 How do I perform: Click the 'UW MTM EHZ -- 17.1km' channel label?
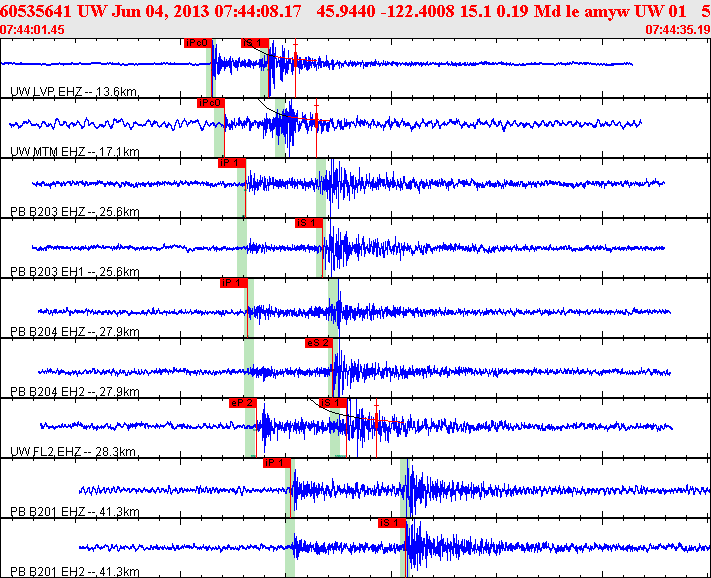[75, 152]
